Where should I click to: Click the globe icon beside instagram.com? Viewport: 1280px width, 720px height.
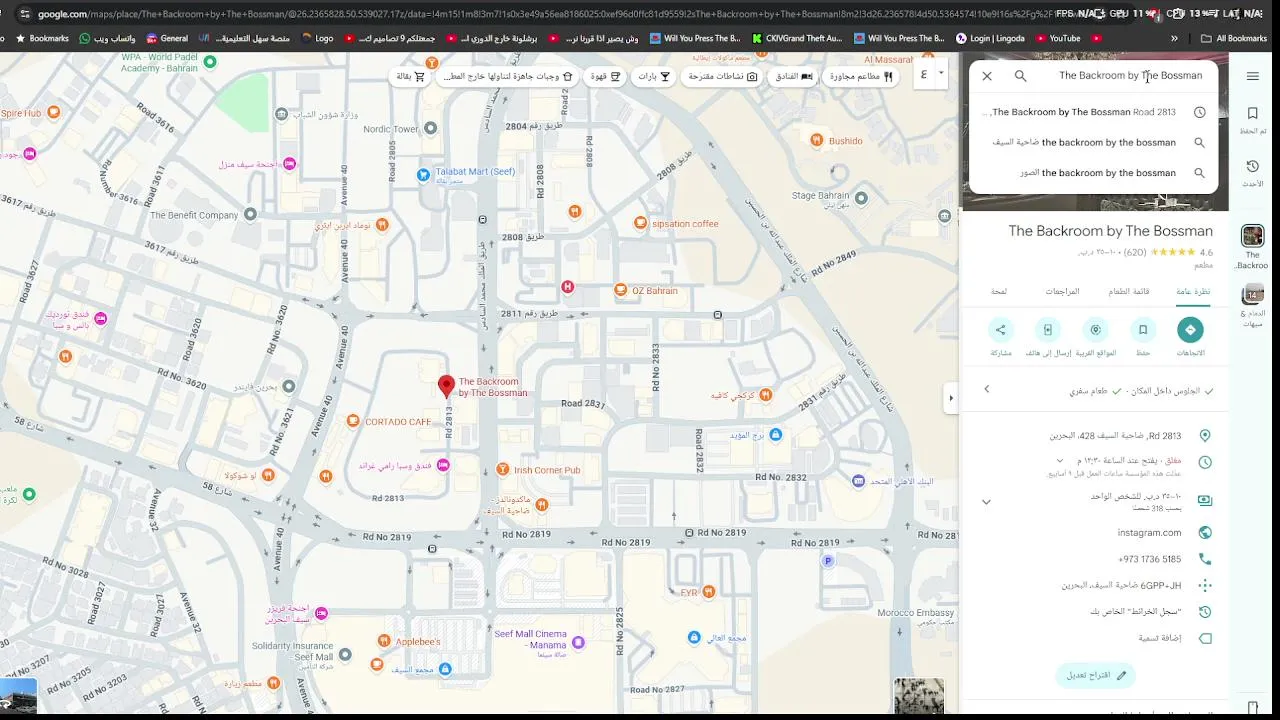[1205, 533]
